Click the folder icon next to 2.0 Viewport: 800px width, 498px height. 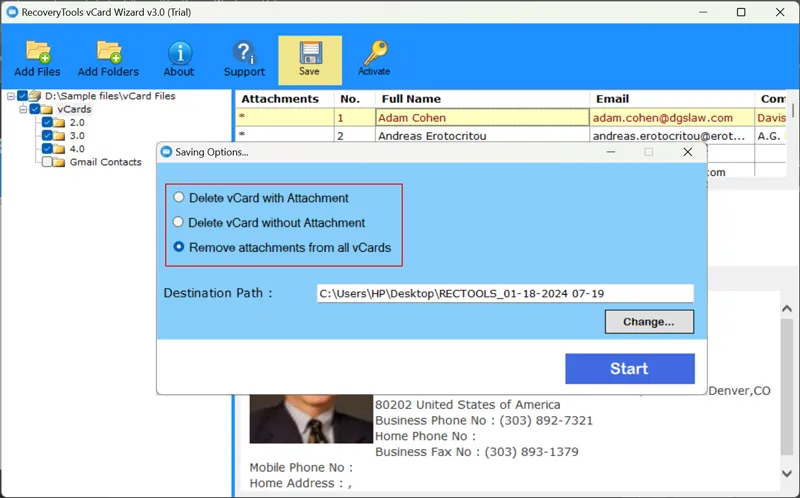pos(59,122)
